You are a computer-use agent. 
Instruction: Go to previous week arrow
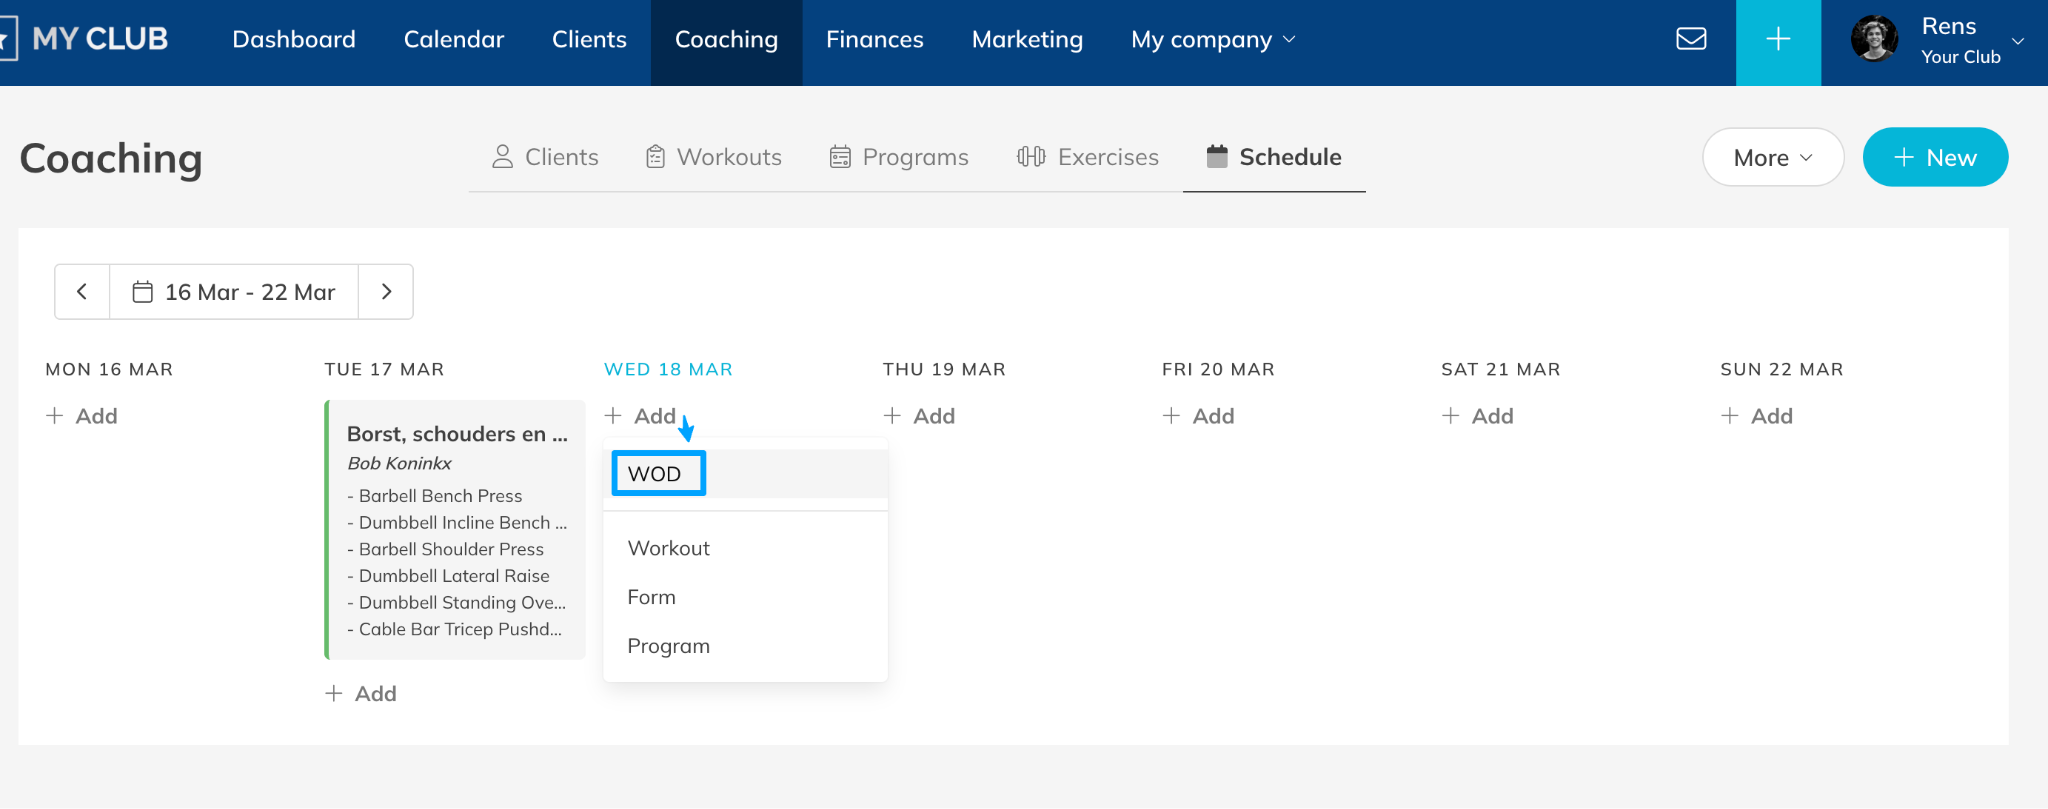pos(82,292)
